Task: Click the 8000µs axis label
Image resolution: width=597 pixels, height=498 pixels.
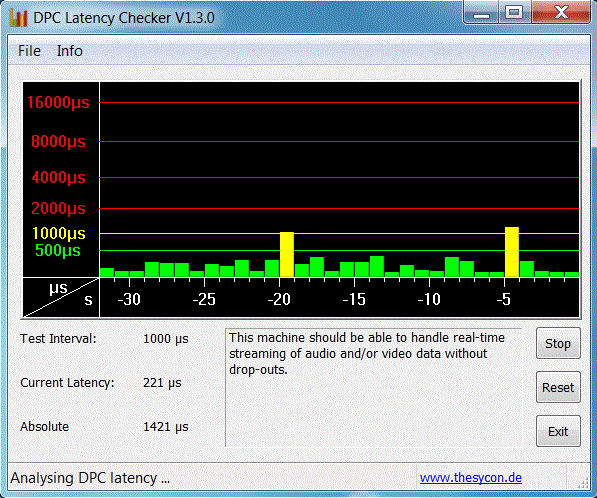Action: pyautogui.click(x=58, y=141)
